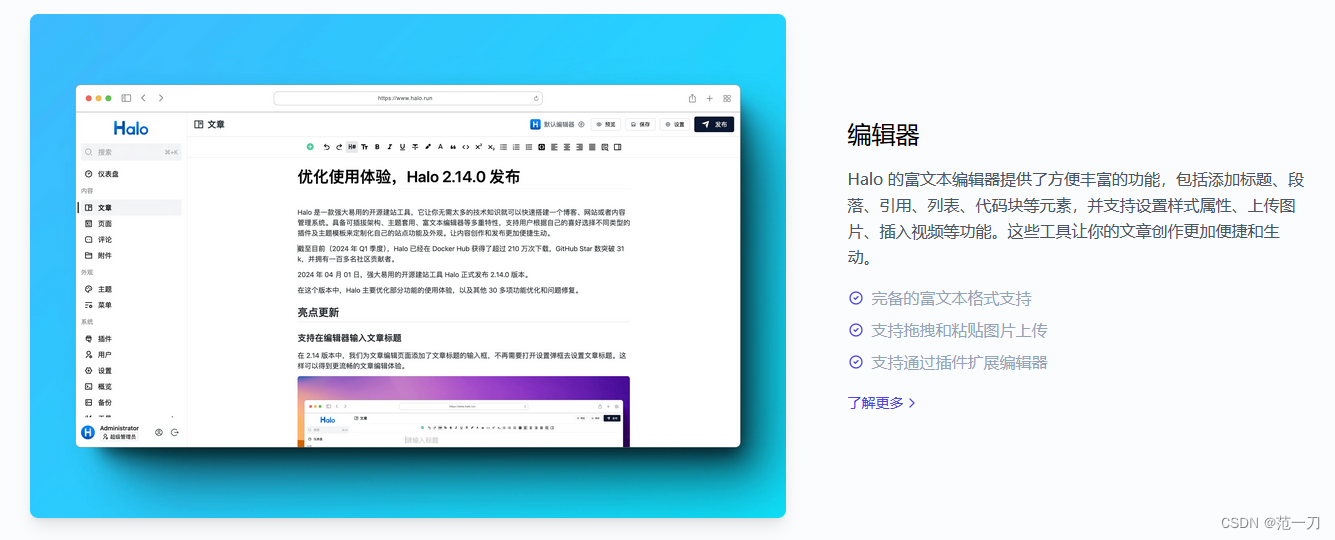Undo the last editor action
Screen dimensions: 1335x540
pyautogui.click(x=326, y=147)
